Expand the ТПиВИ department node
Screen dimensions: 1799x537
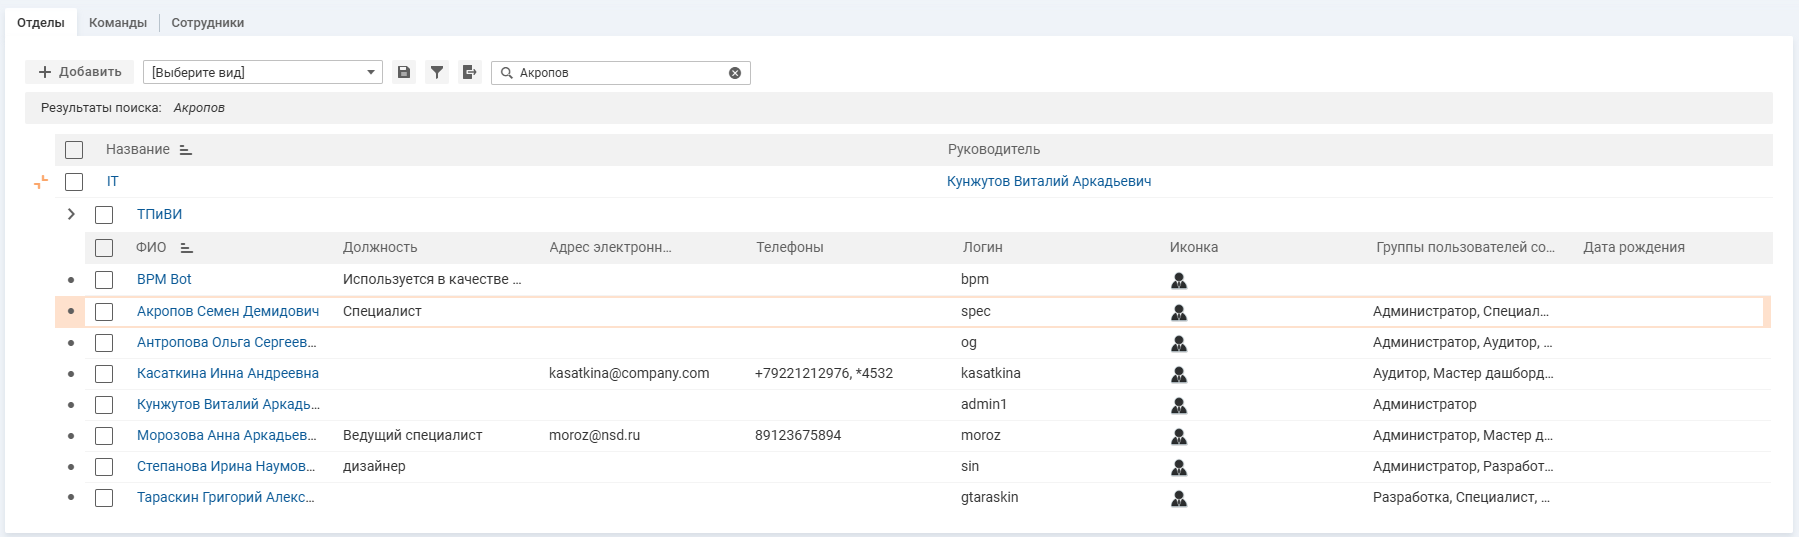click(71, 214)
